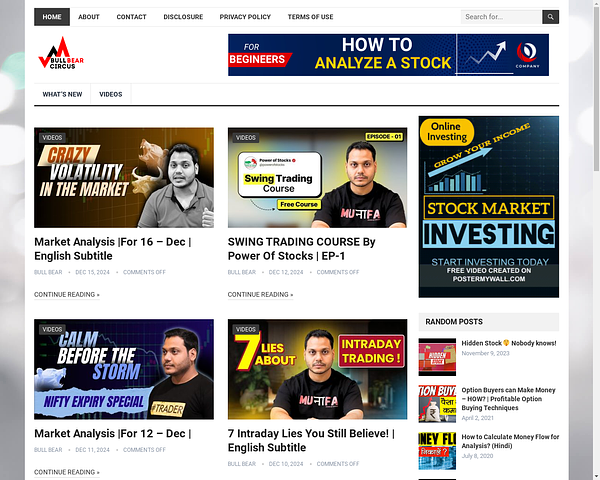The image size is (600, 480).
Task: Open the About page in navigation
Action: (x=89, y=17)
